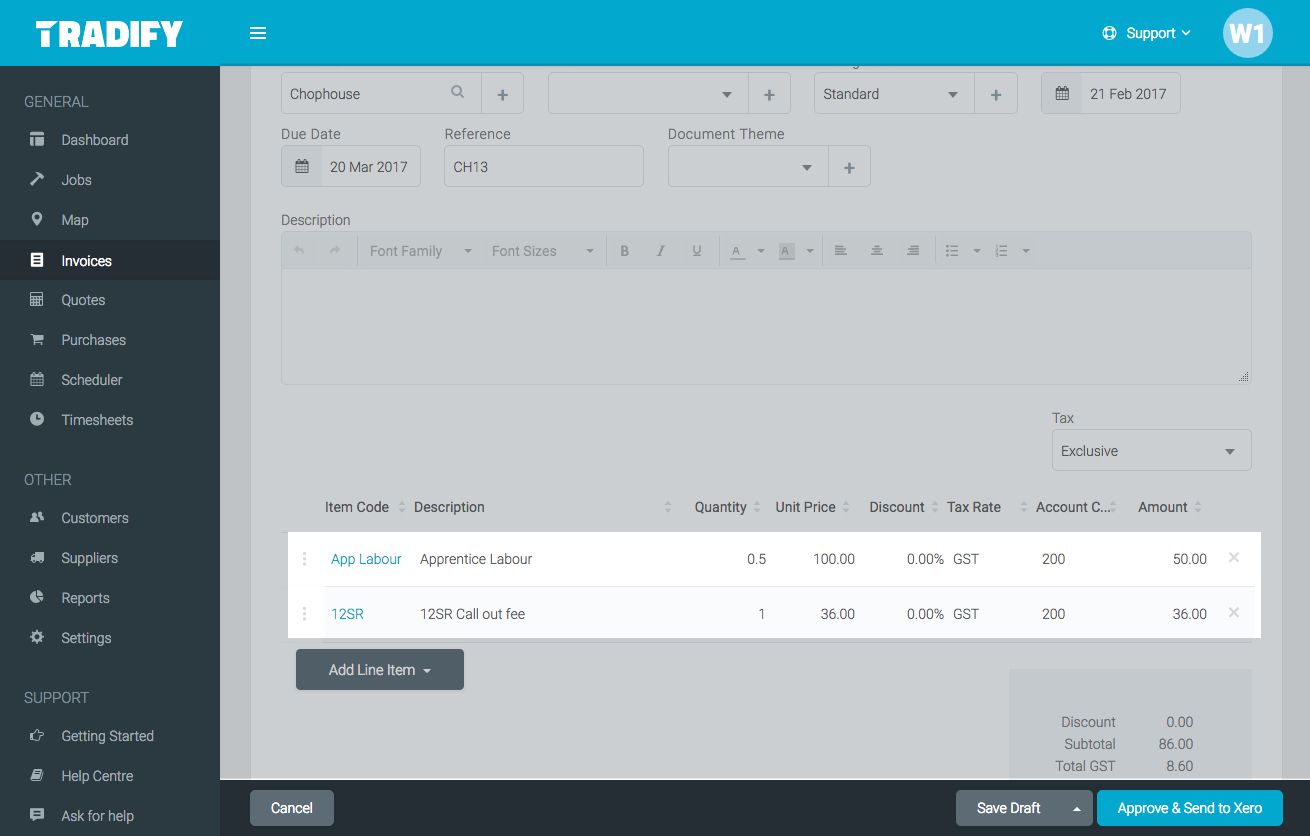Toggle bold formatting in the Description editor
Image resolution: width=1310 pixels, height=836 pixels.
[624, 250]
